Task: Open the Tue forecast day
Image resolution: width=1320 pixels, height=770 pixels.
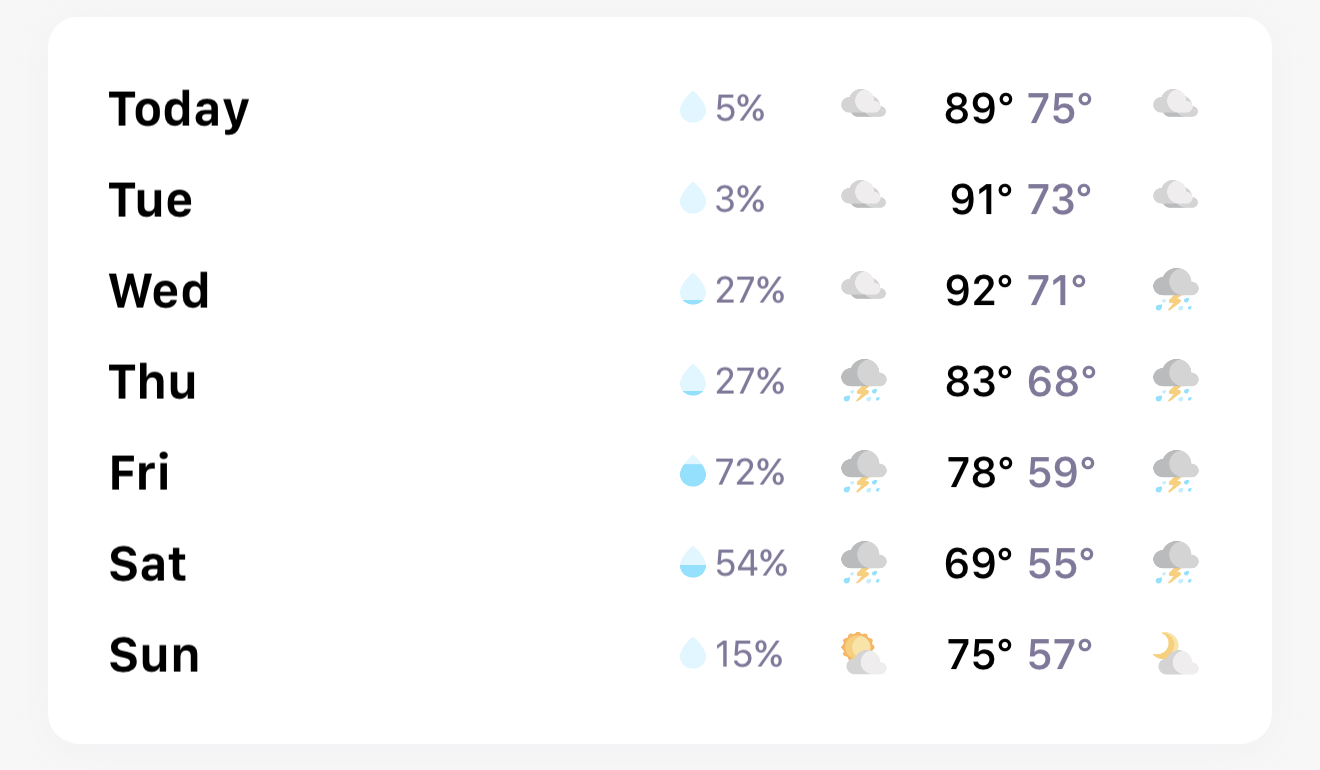Action: pyautogui.click(x=150, y=199)
